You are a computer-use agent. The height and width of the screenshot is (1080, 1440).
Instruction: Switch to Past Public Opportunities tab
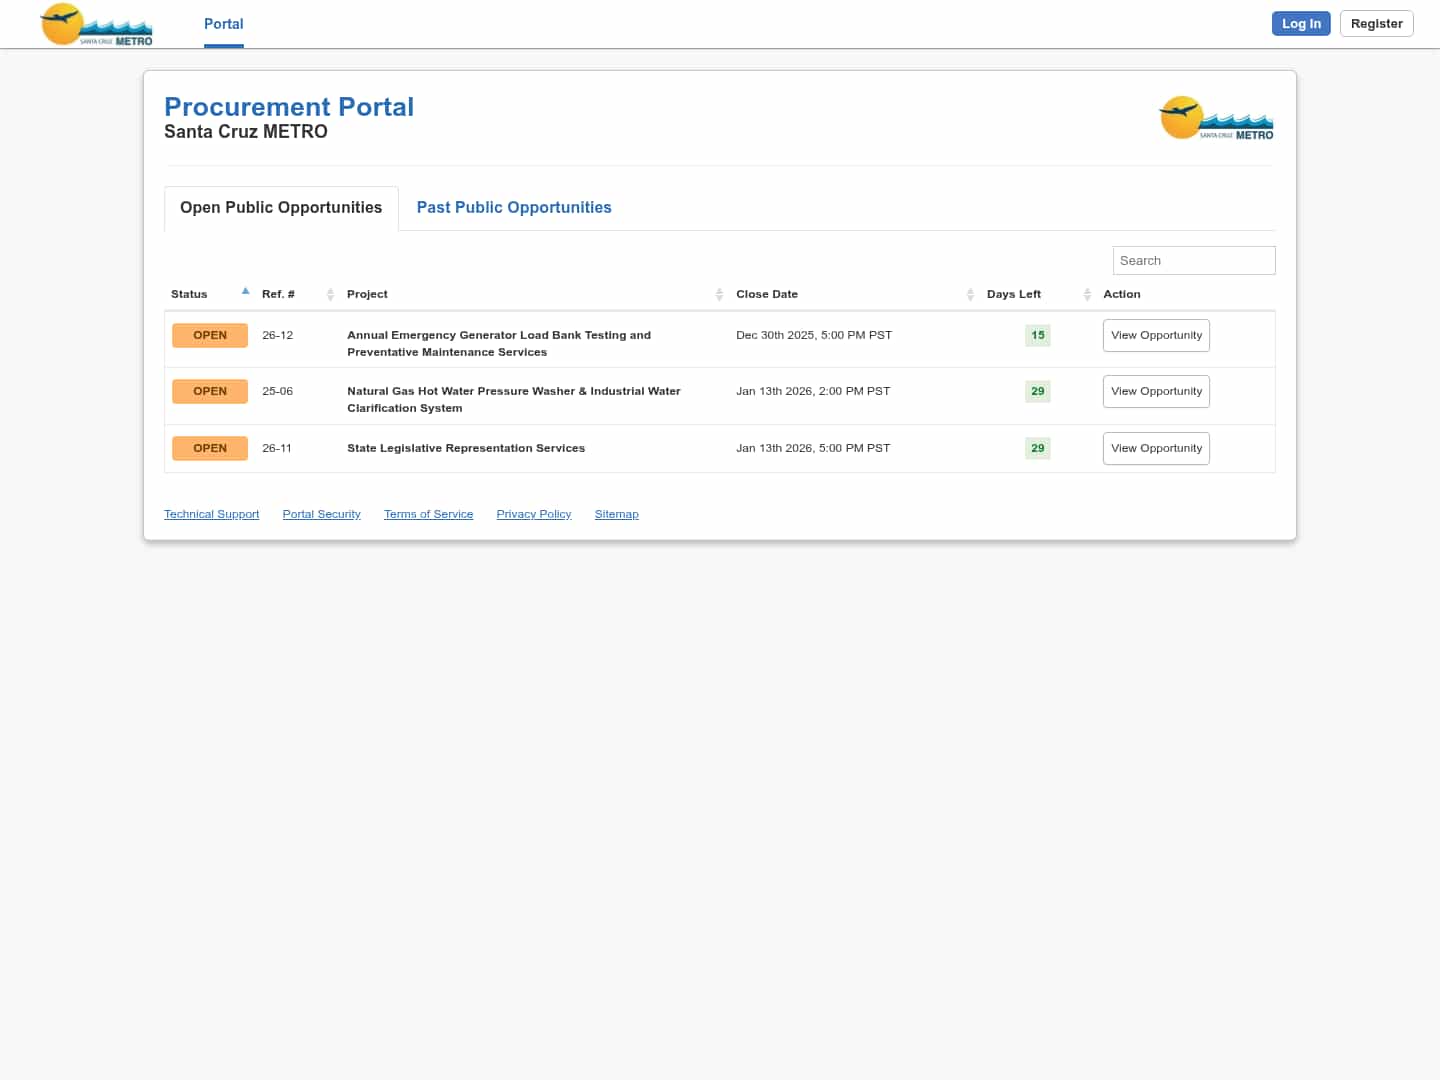[x=513, y=207]
